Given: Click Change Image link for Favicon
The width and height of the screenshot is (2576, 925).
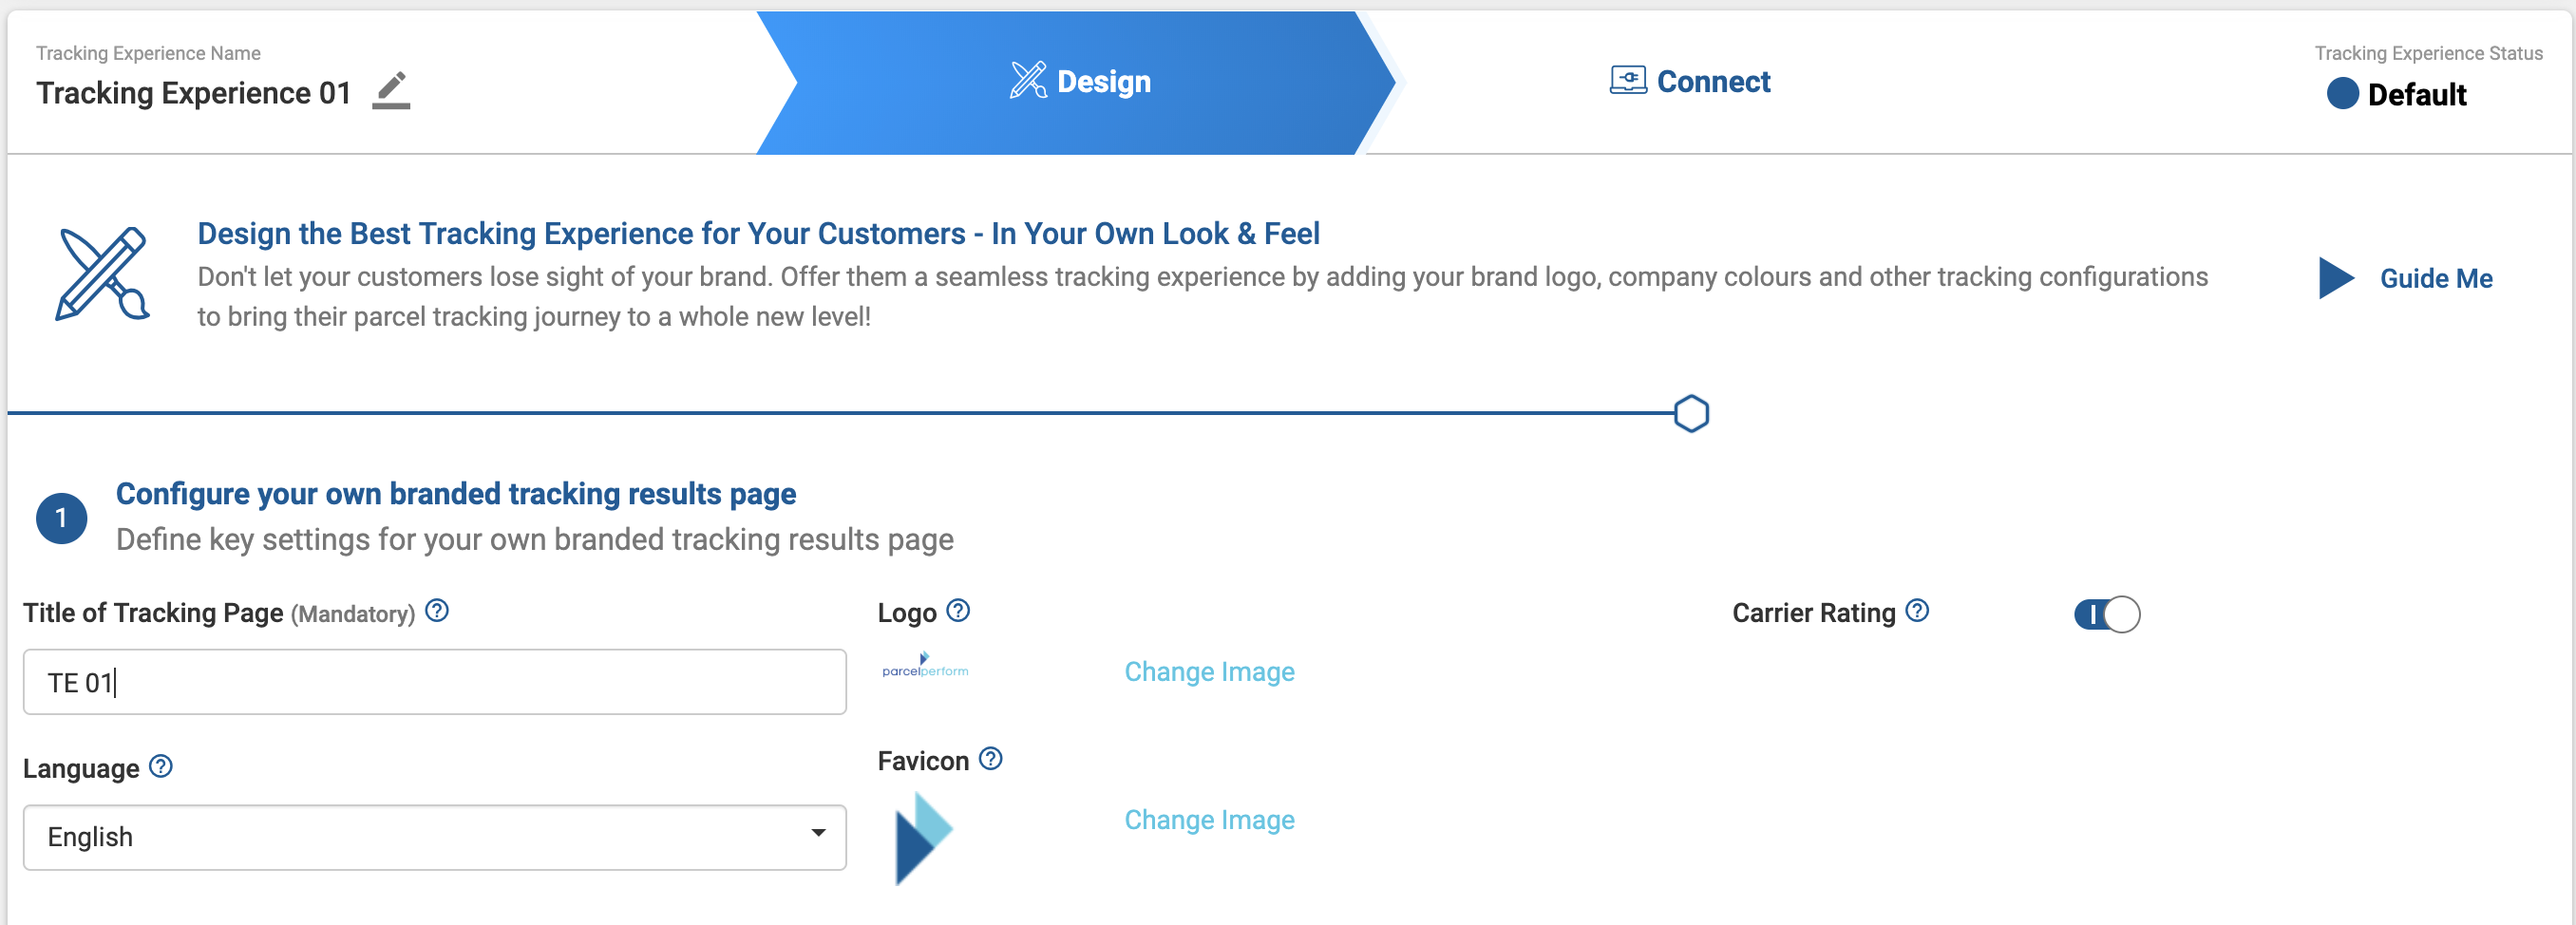Looking at the screenshot, I should coord(1209,819).
